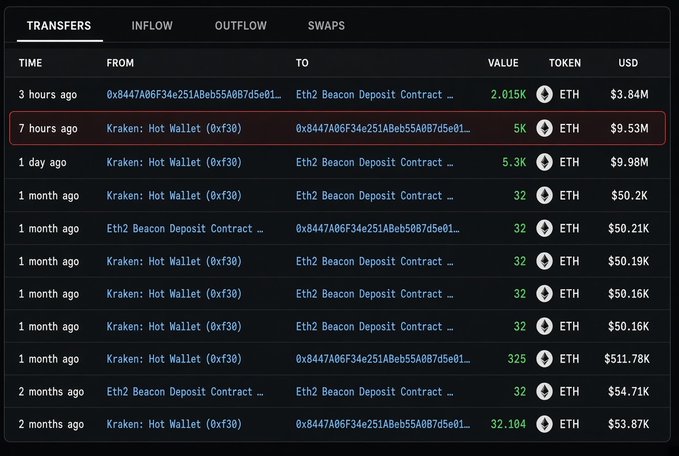
Task: Open the Outflow tab
Action: pyautogui.click(x=241, y=26)
